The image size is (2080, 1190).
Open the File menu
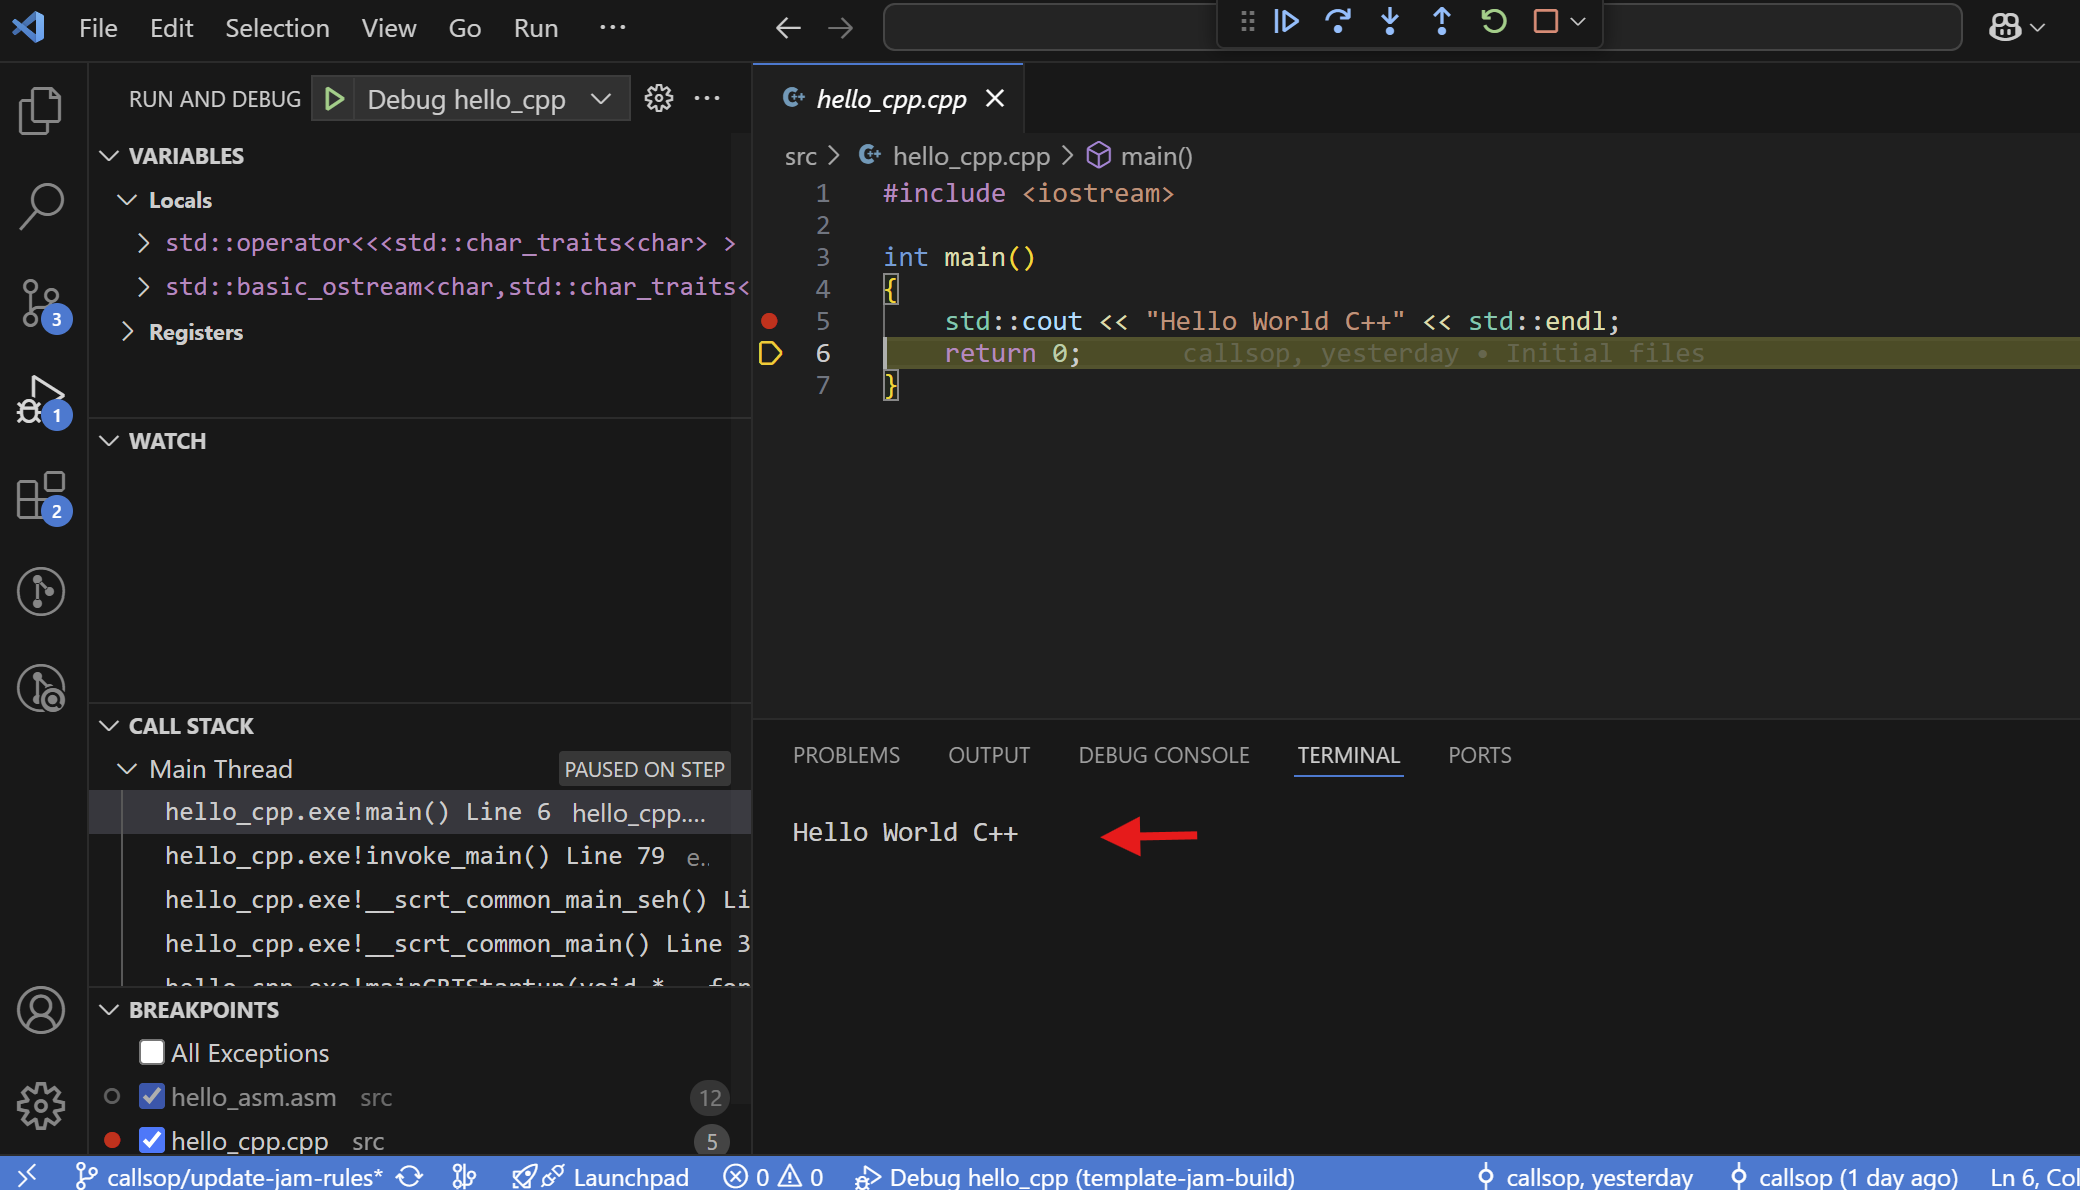98,28
